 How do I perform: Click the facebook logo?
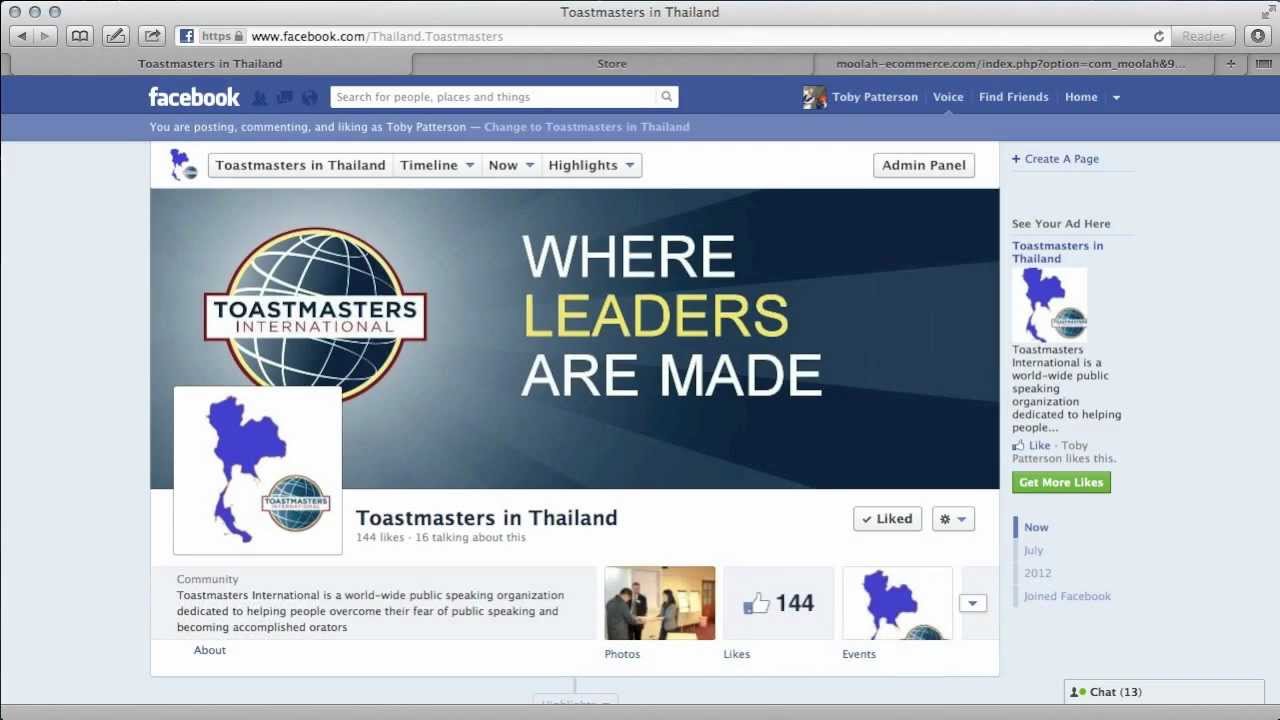(x=194, y=97)
